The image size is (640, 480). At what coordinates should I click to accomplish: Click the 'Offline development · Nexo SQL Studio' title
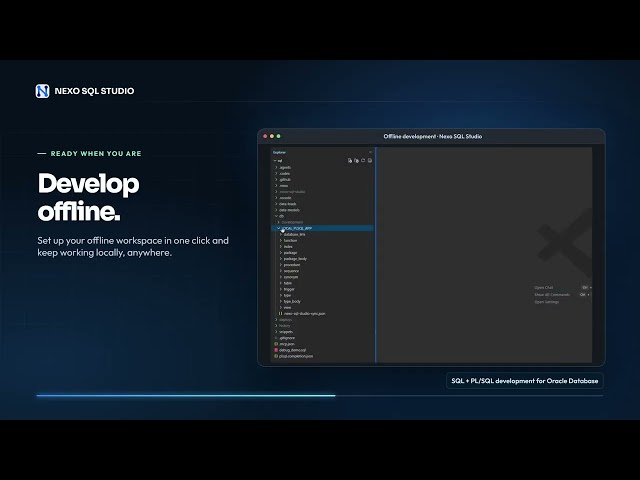(433, 136)
